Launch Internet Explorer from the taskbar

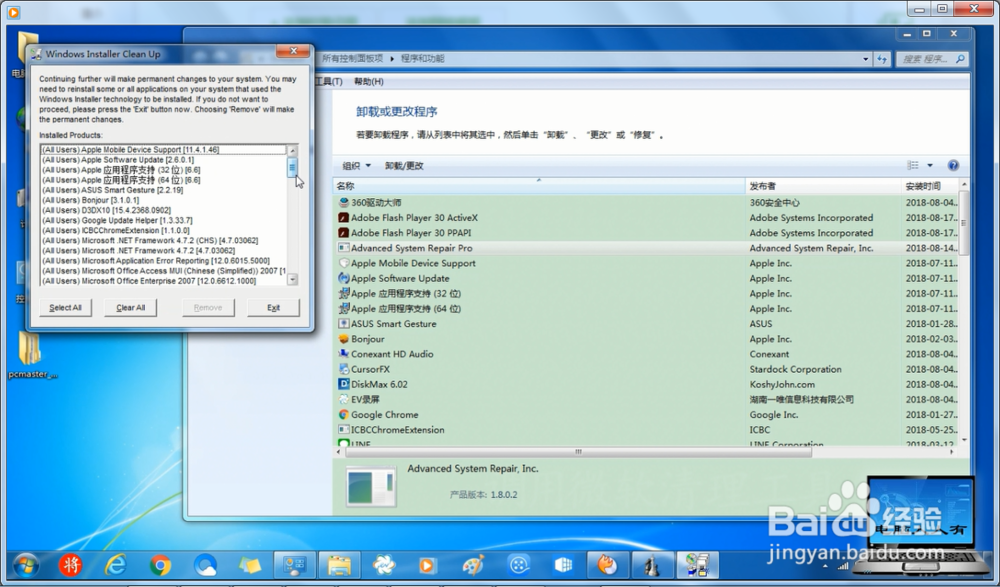115,565
